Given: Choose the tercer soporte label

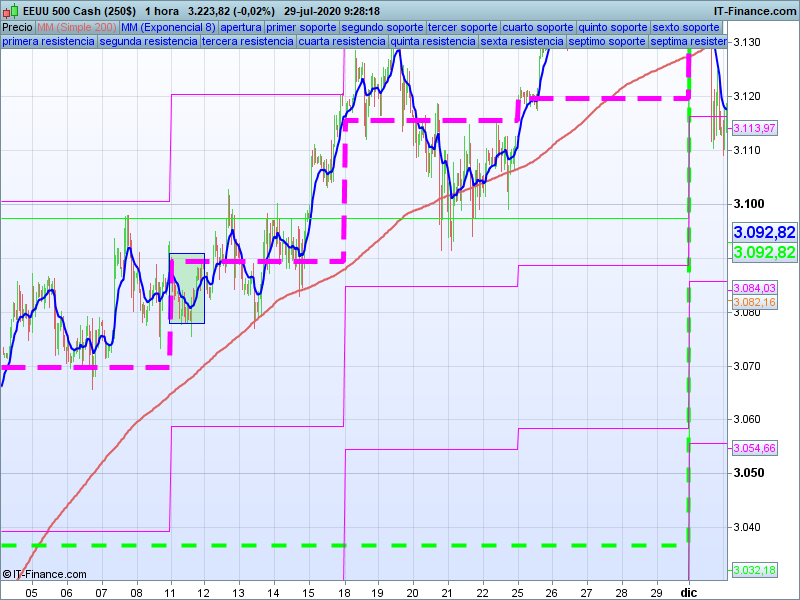Looking at the screenshot, I should point(462,27).
